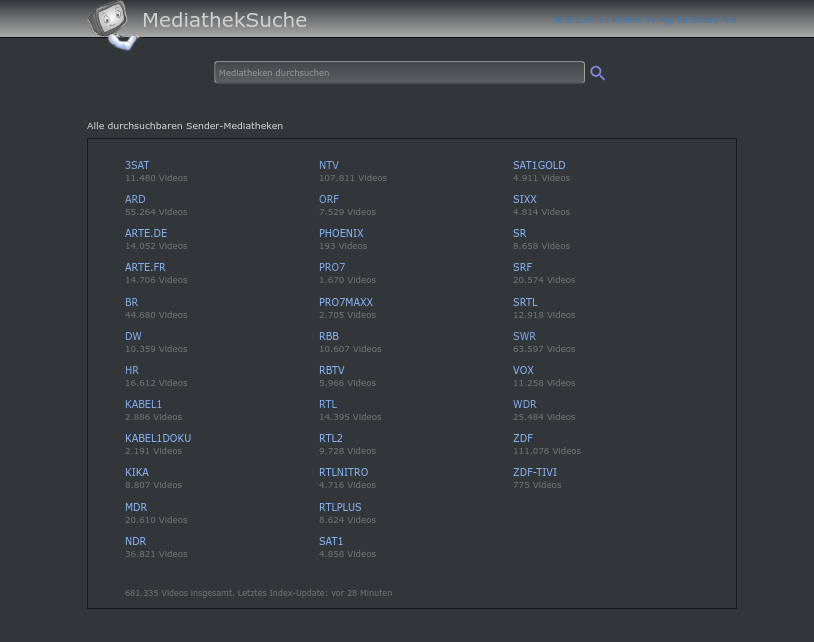Click the MediathekSuche site title
814x642 pixels.
pyautogui.click(x=225, y=20)
